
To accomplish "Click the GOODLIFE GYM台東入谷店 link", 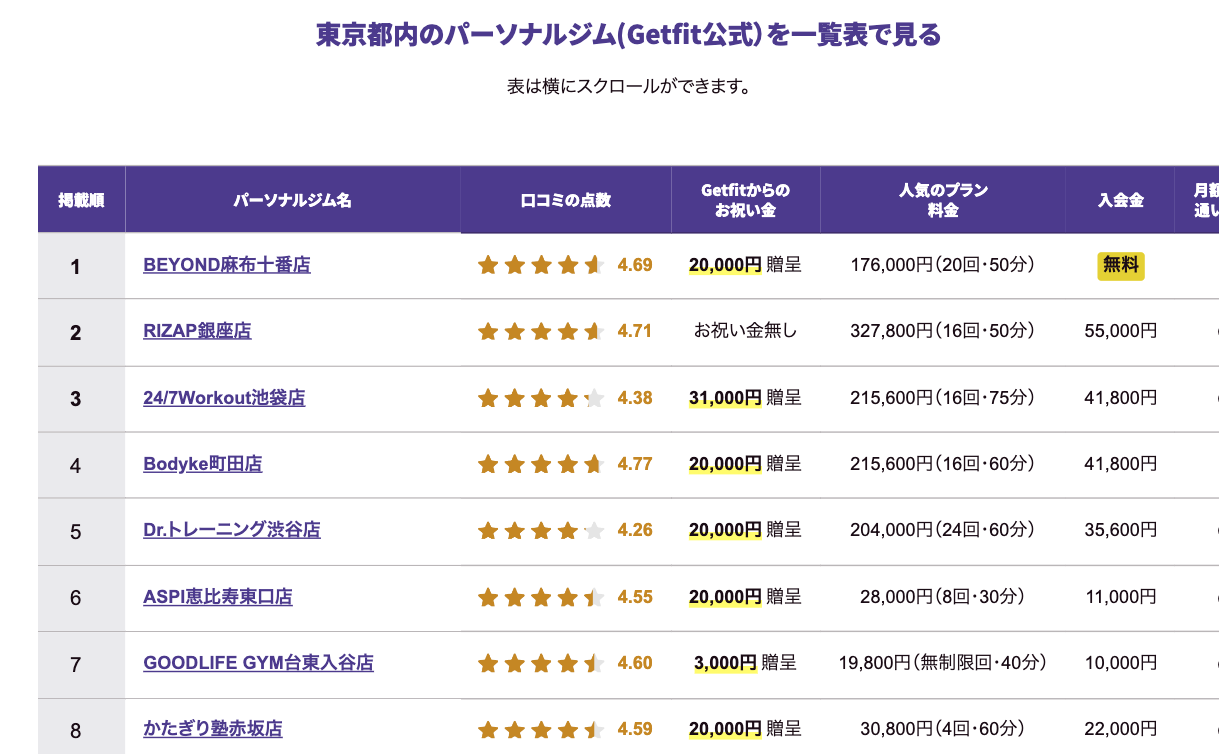I will click(258, 663).
